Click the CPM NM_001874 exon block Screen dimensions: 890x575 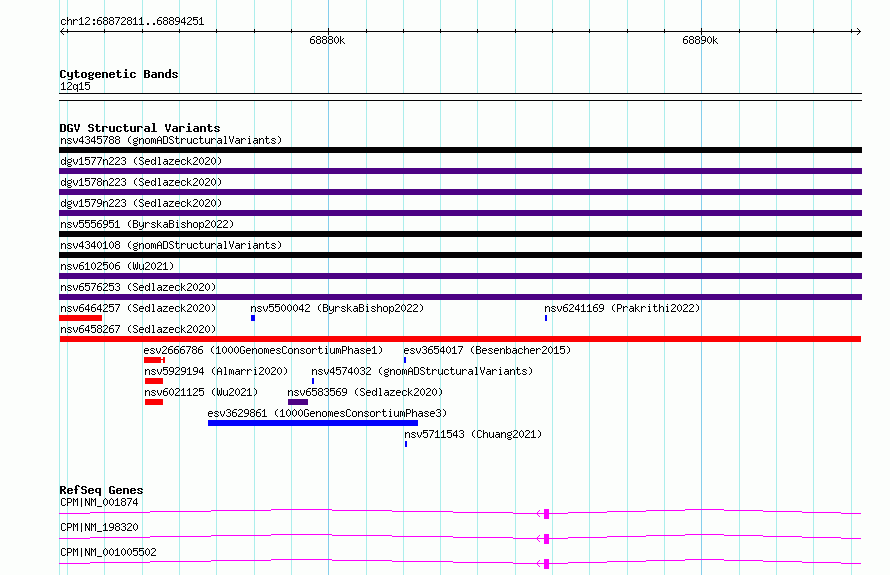[547, 514]
